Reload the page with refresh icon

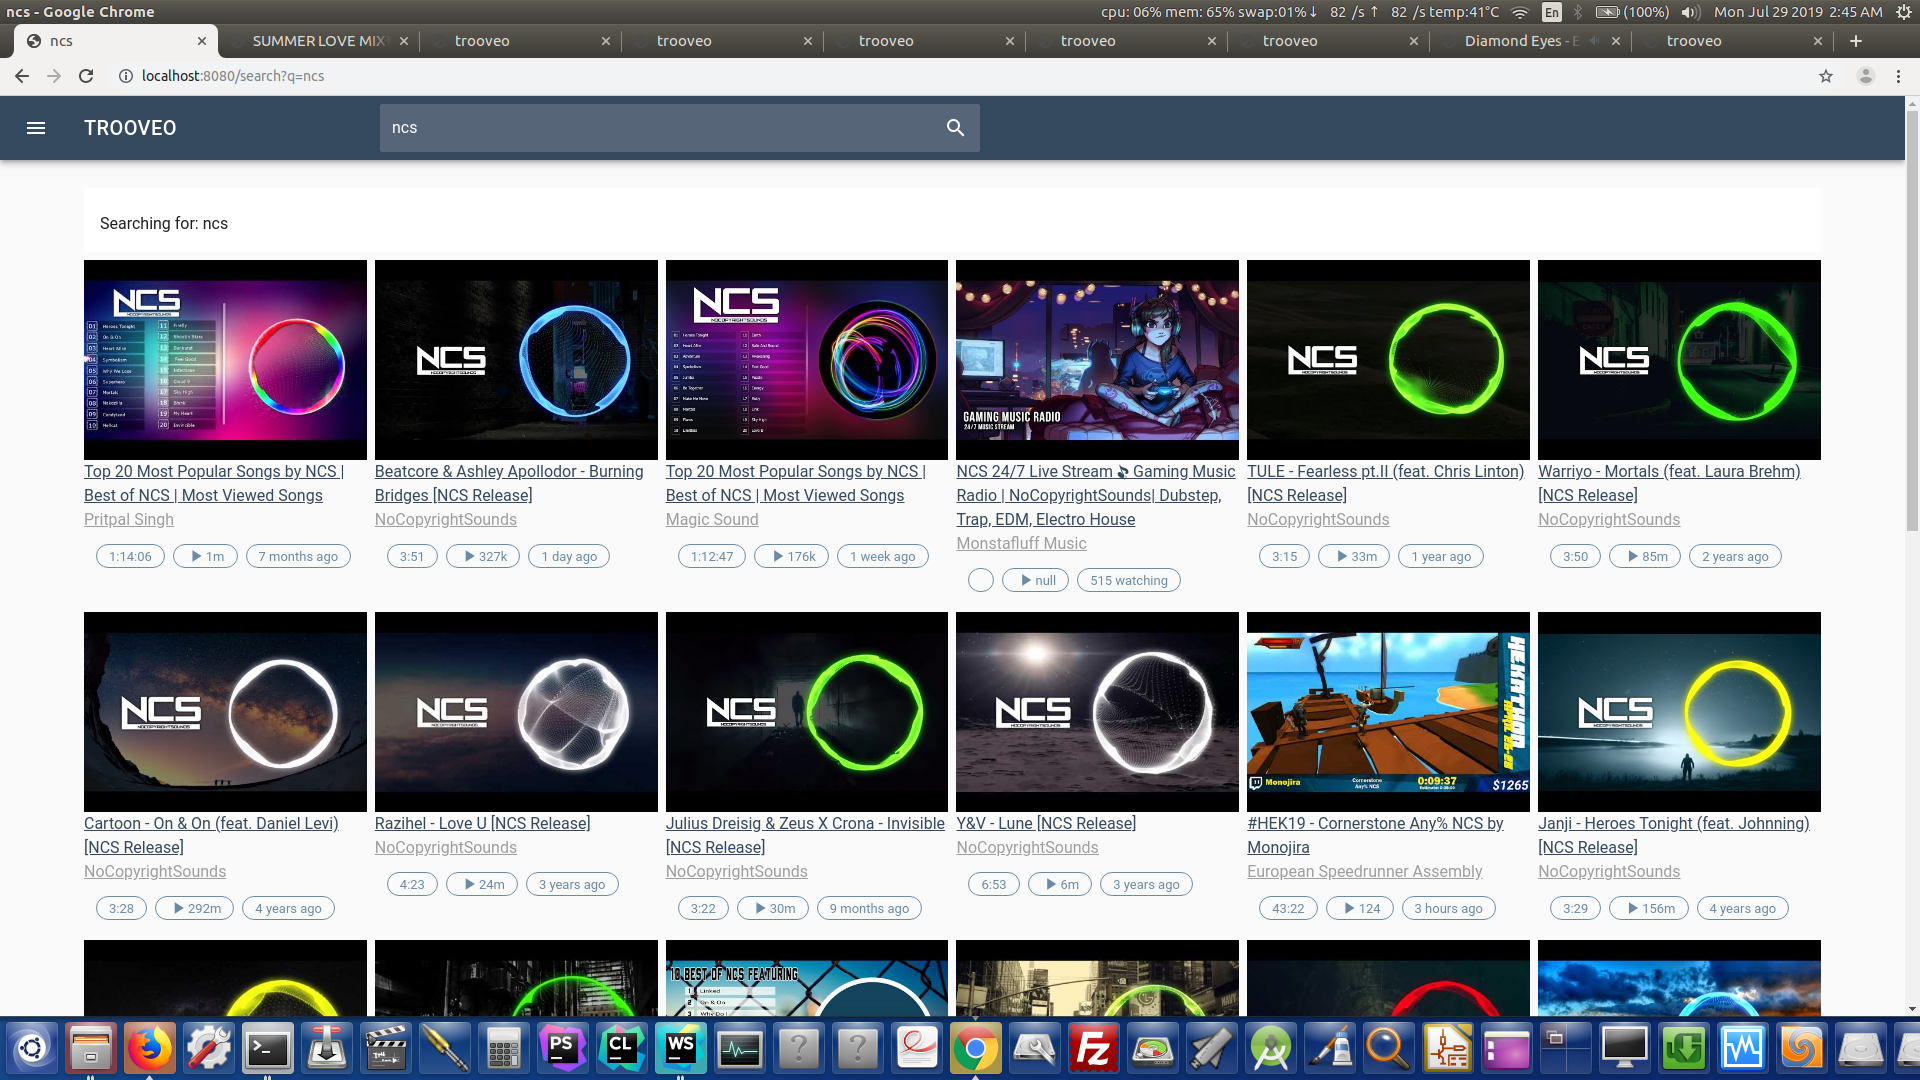[86, 76]
